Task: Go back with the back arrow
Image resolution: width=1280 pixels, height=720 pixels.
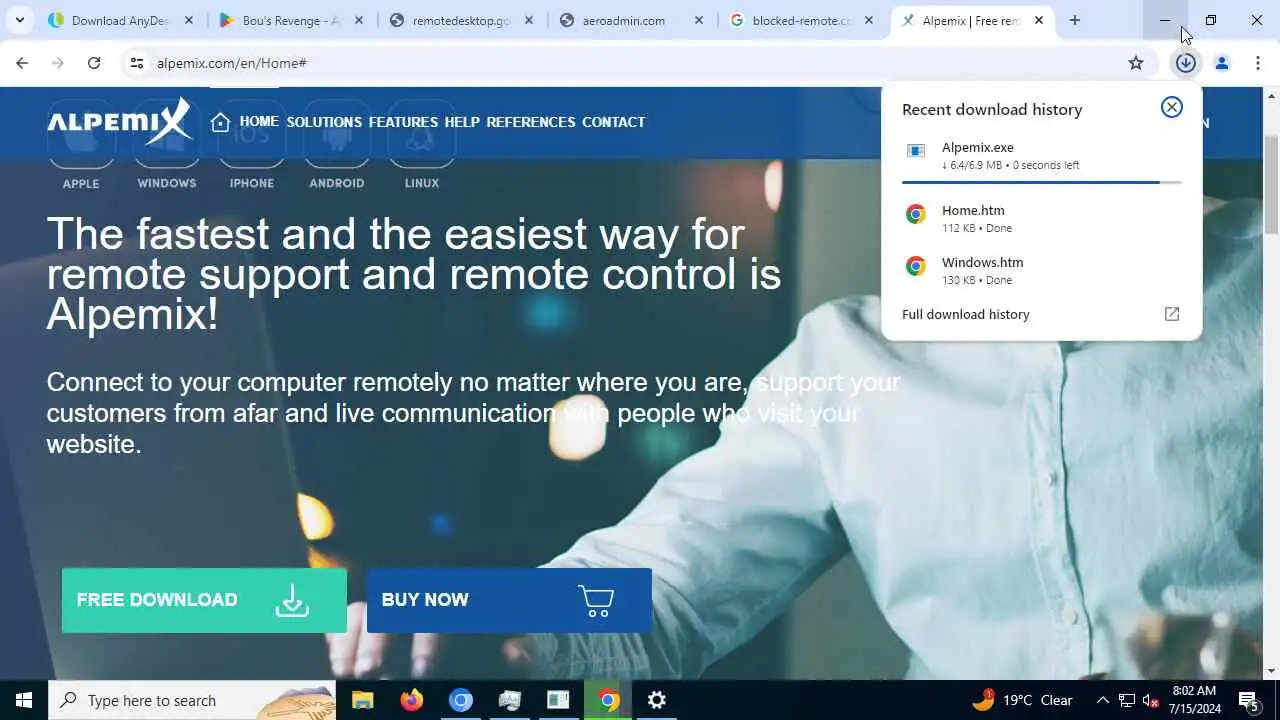Action: (22, 63)
